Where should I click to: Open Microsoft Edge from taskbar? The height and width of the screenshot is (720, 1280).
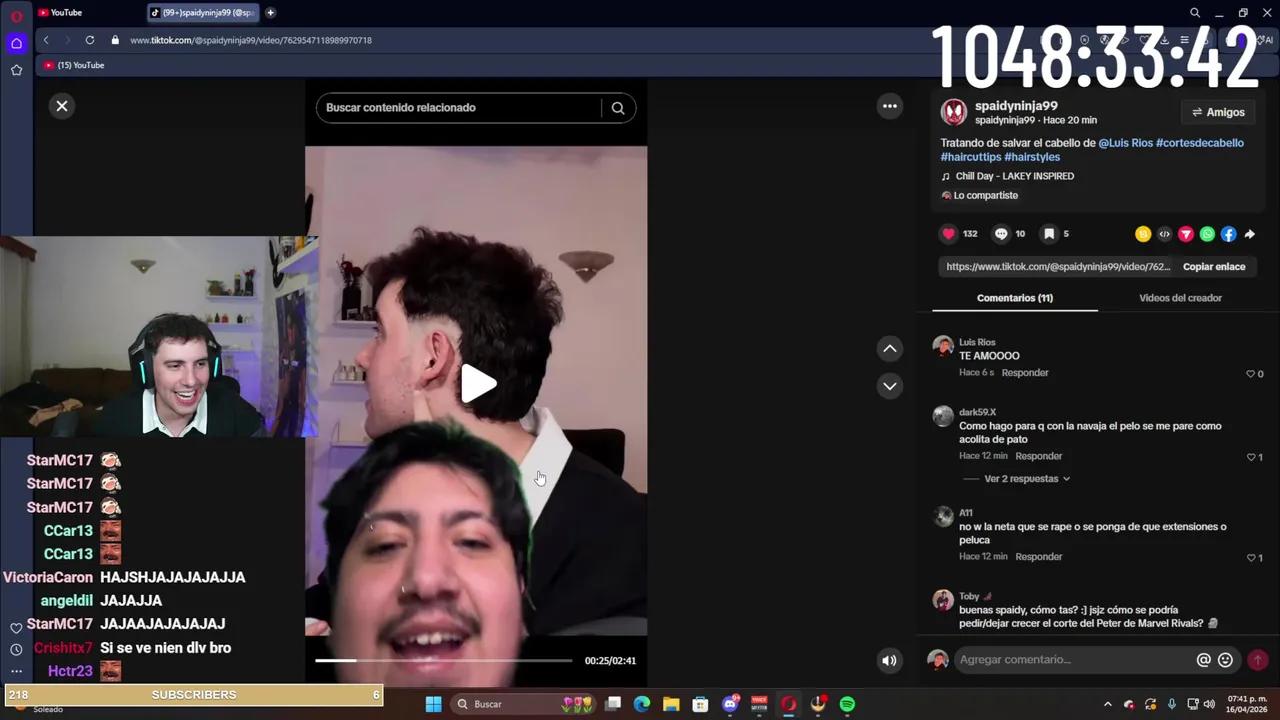[642, 704]
